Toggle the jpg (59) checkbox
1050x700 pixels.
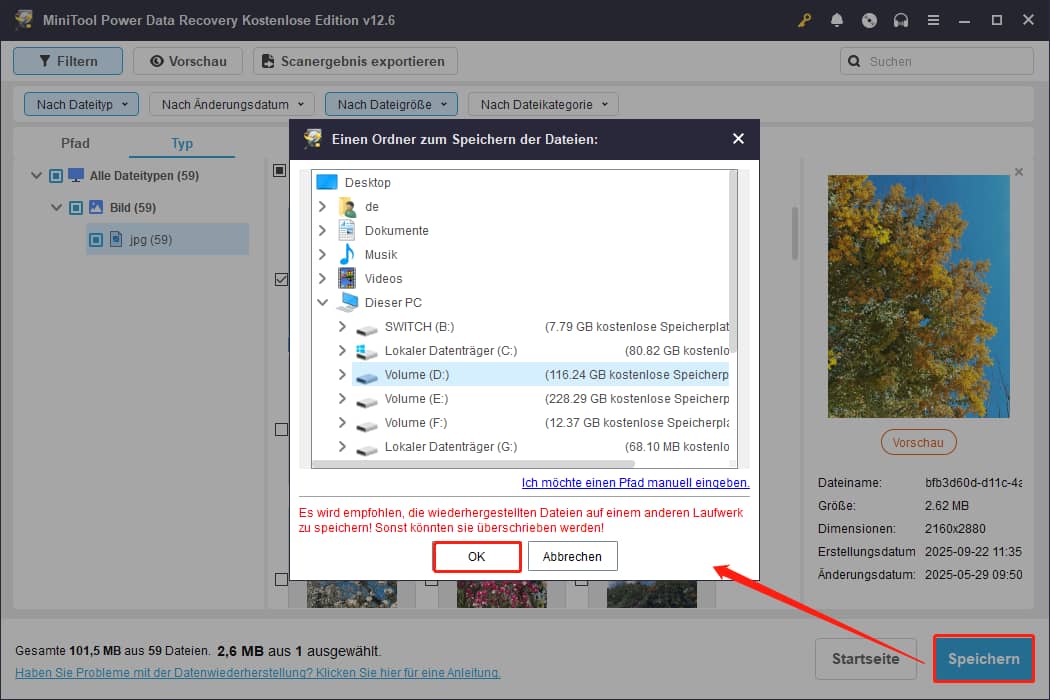(x=95, y=239)
